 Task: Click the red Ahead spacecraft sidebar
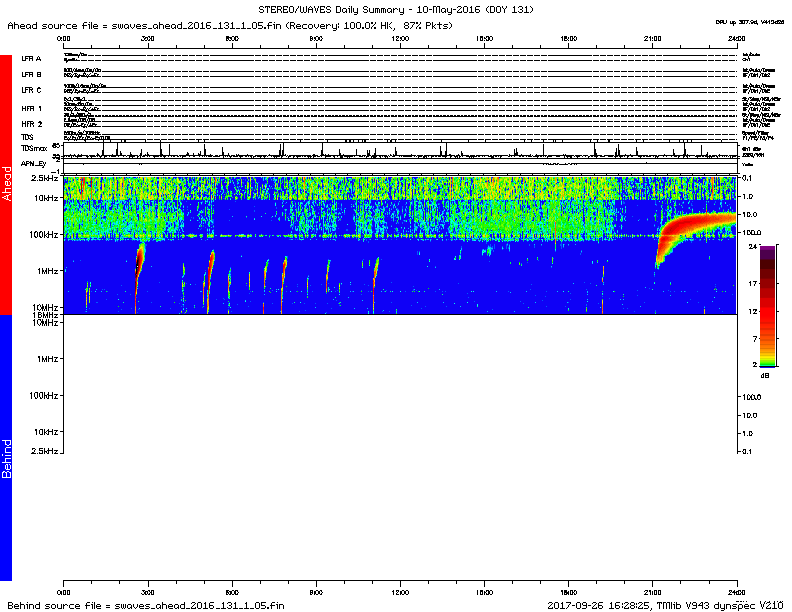coord(7,185)
